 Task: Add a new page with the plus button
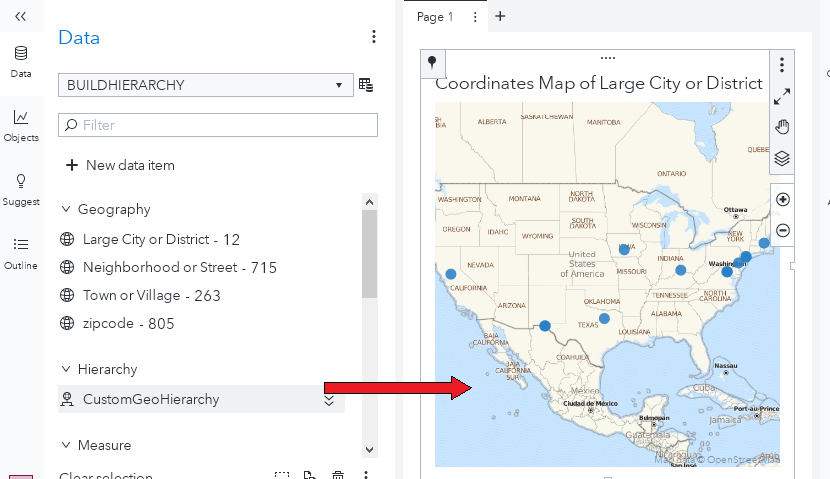click(500, 17)
